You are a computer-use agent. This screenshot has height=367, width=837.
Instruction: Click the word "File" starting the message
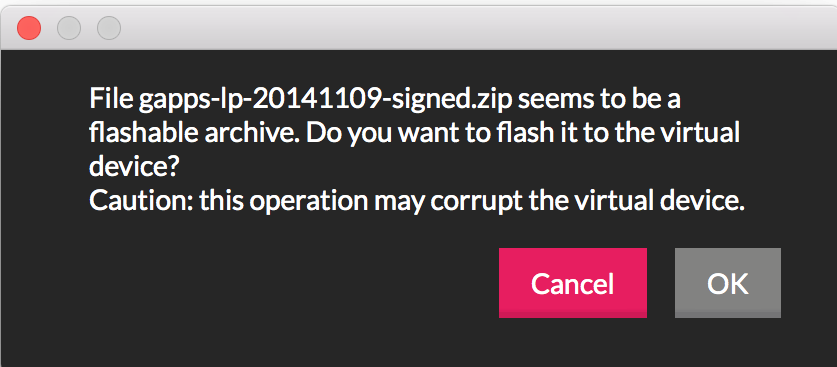tap(111, 100)
